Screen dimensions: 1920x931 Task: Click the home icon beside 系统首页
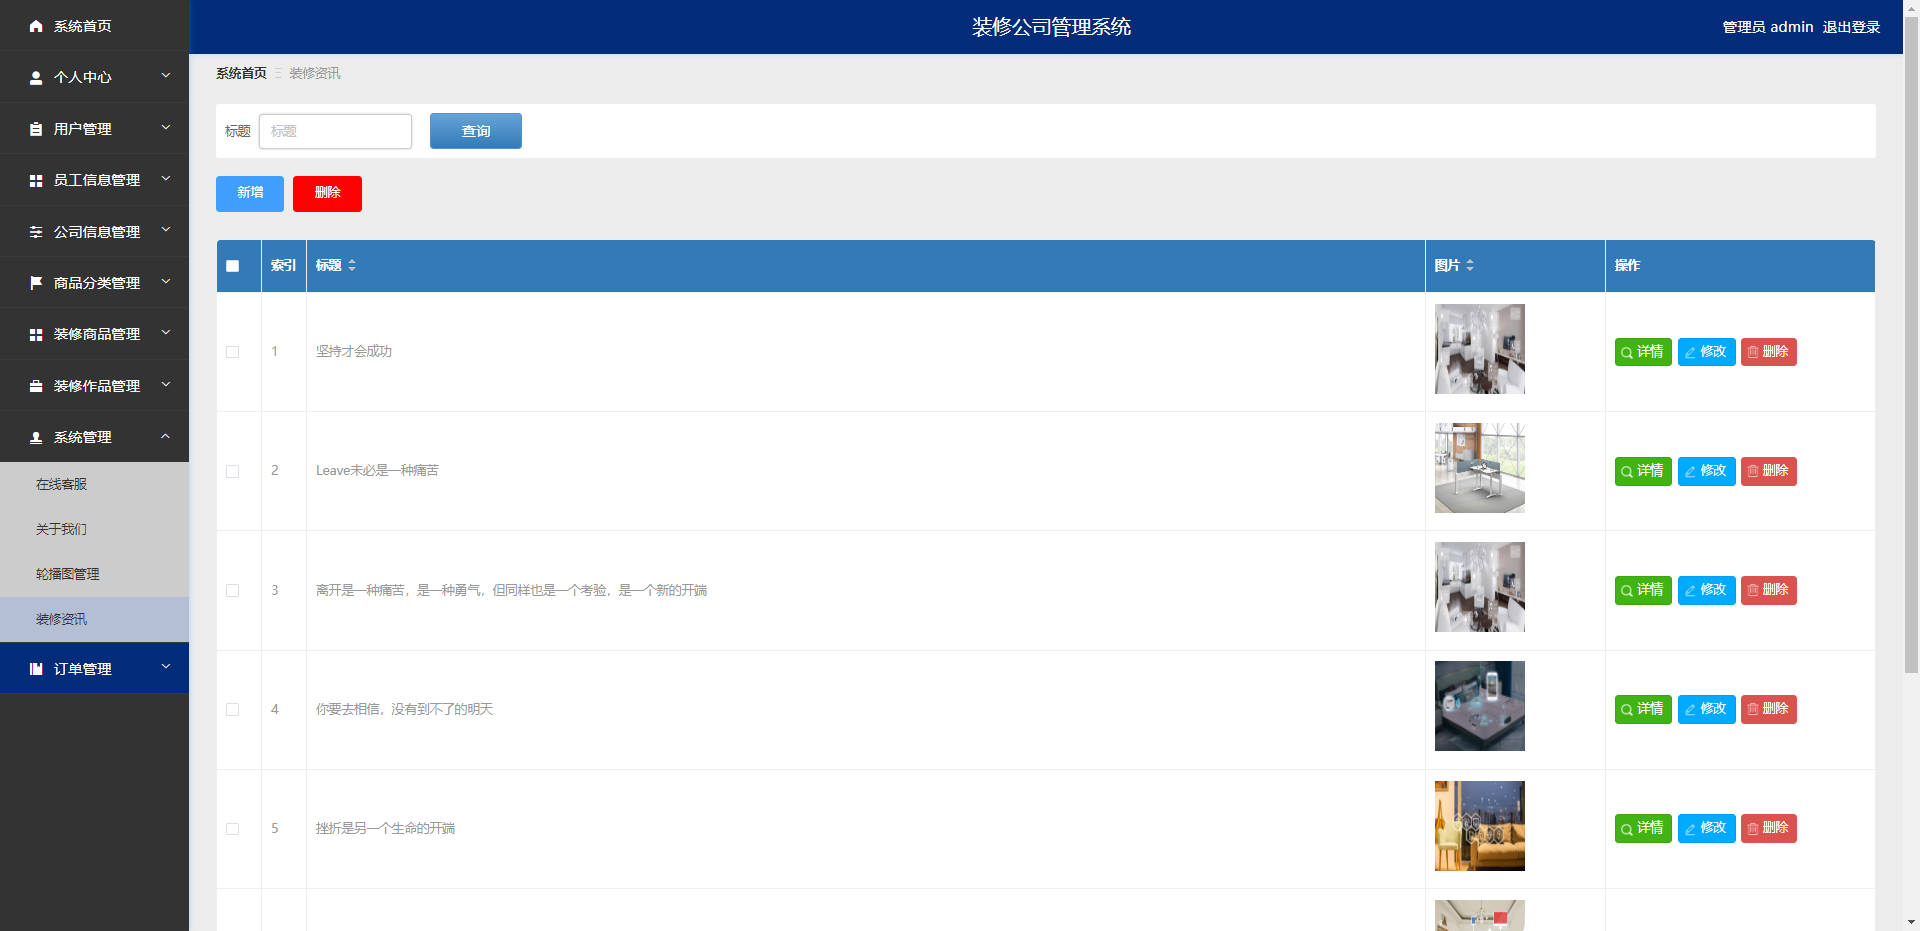point(36,26)
